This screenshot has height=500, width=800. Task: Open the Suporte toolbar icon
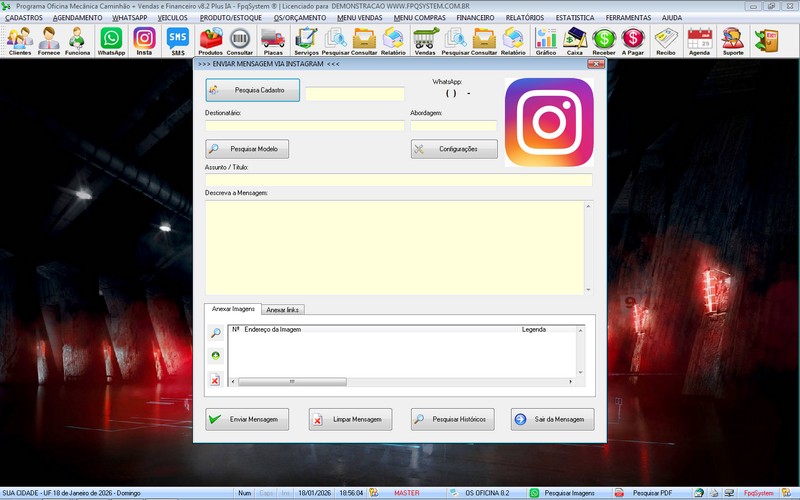coord(733,41)
